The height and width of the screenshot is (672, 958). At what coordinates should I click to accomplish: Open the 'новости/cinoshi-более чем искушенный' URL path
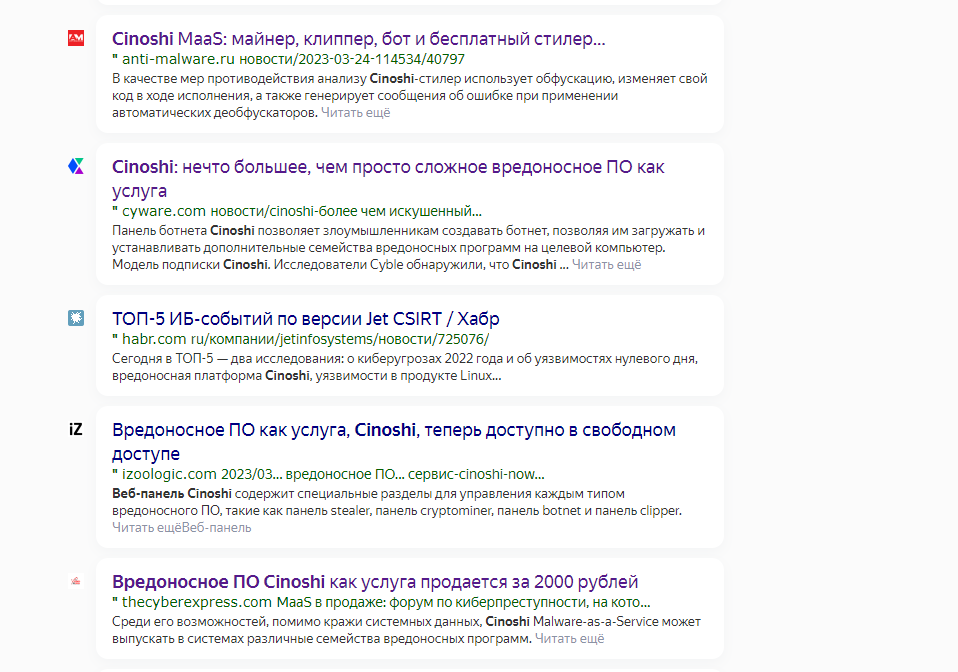click(346, 211)
